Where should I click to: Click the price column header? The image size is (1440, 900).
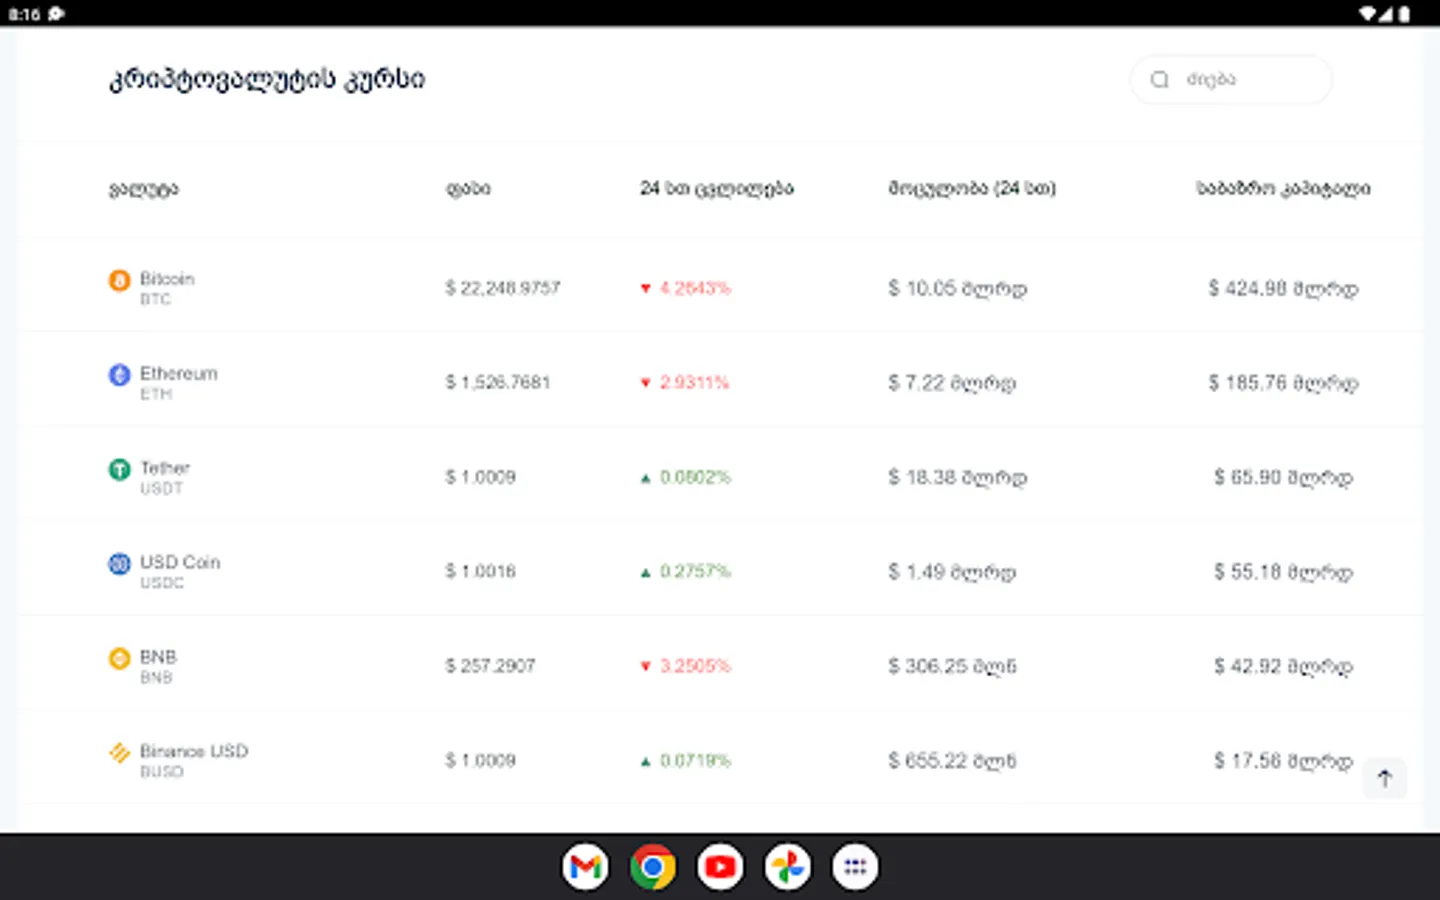(x=468, y=188)
